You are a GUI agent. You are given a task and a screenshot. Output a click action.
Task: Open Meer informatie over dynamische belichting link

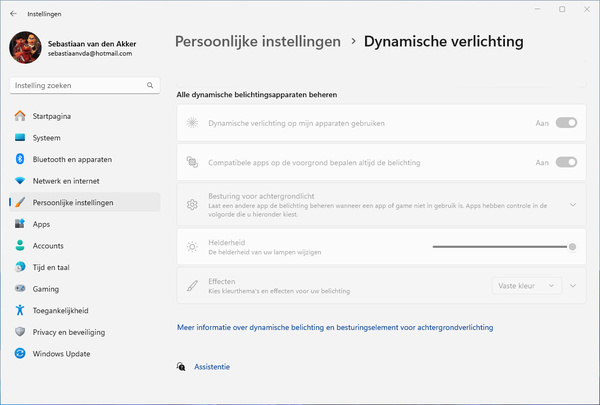(x=335, y=327)
